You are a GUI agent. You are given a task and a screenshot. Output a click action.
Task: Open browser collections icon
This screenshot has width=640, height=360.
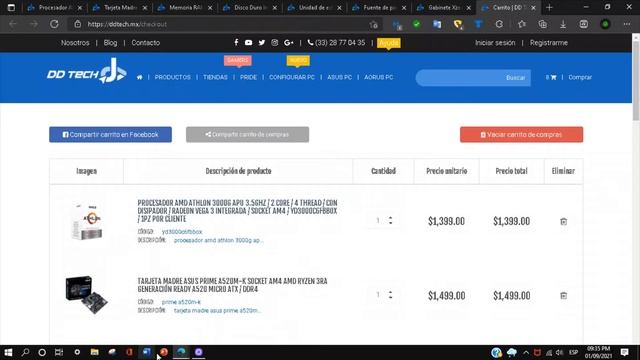542,24
